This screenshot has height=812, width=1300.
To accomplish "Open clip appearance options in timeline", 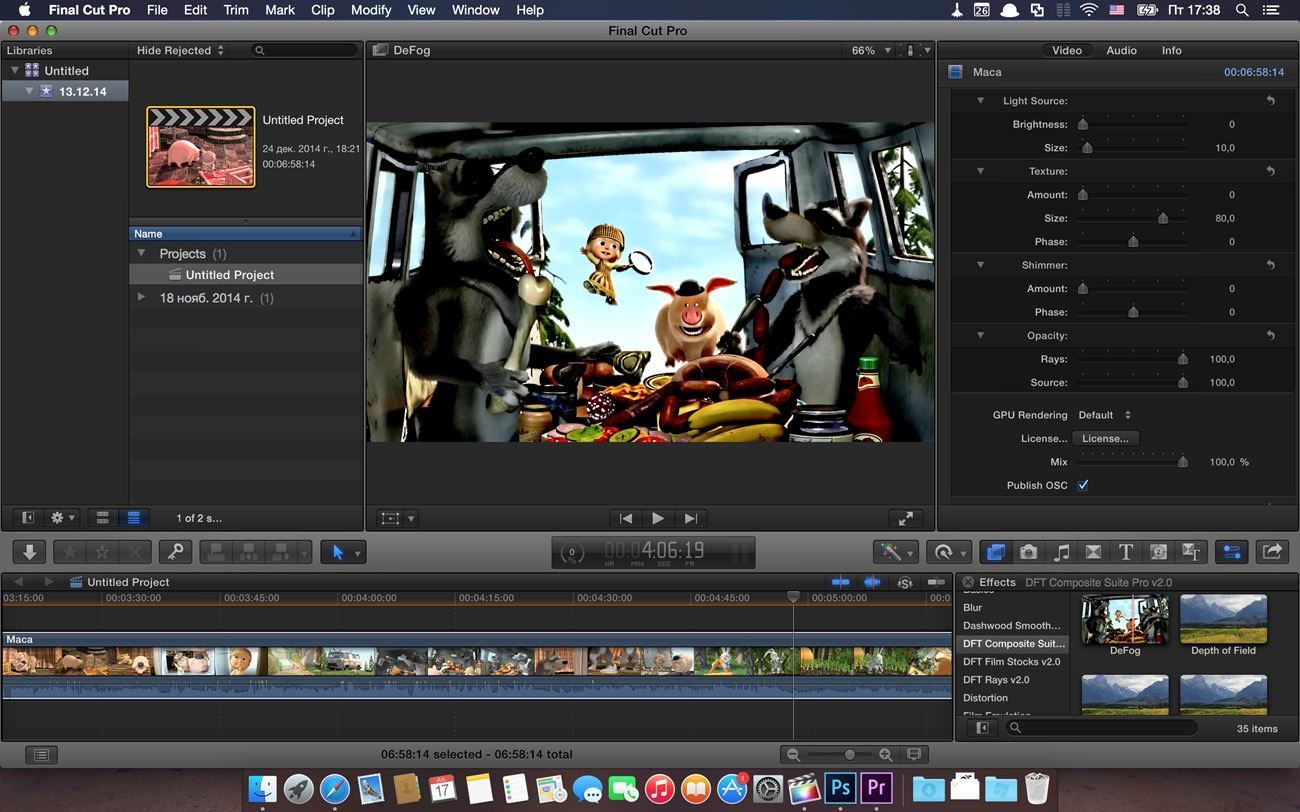I will coord(913,755).
